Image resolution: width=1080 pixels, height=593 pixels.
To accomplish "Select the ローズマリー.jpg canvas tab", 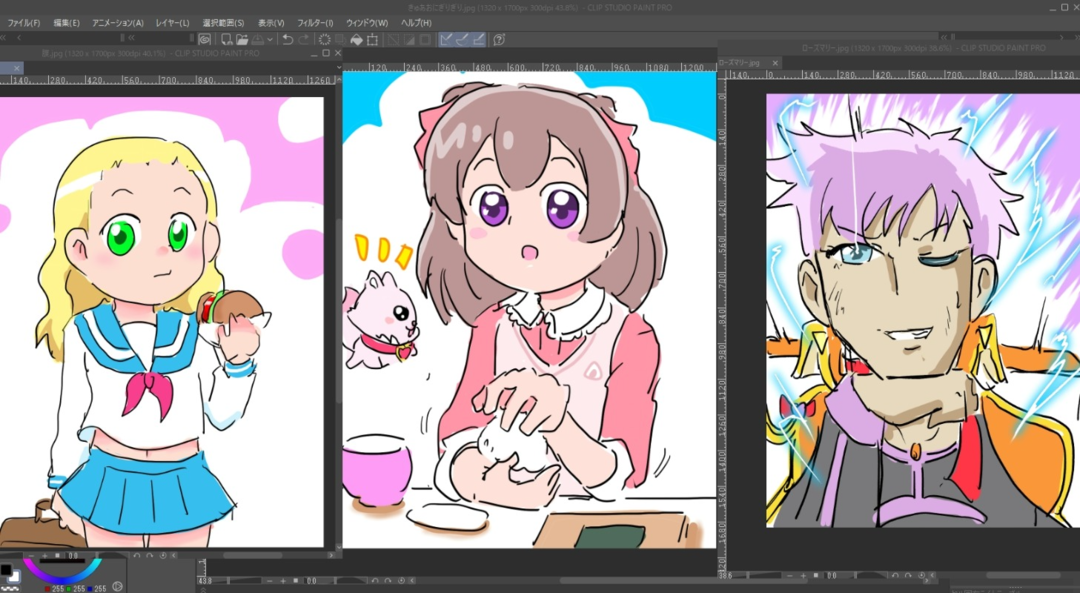I will click(740, 63).
